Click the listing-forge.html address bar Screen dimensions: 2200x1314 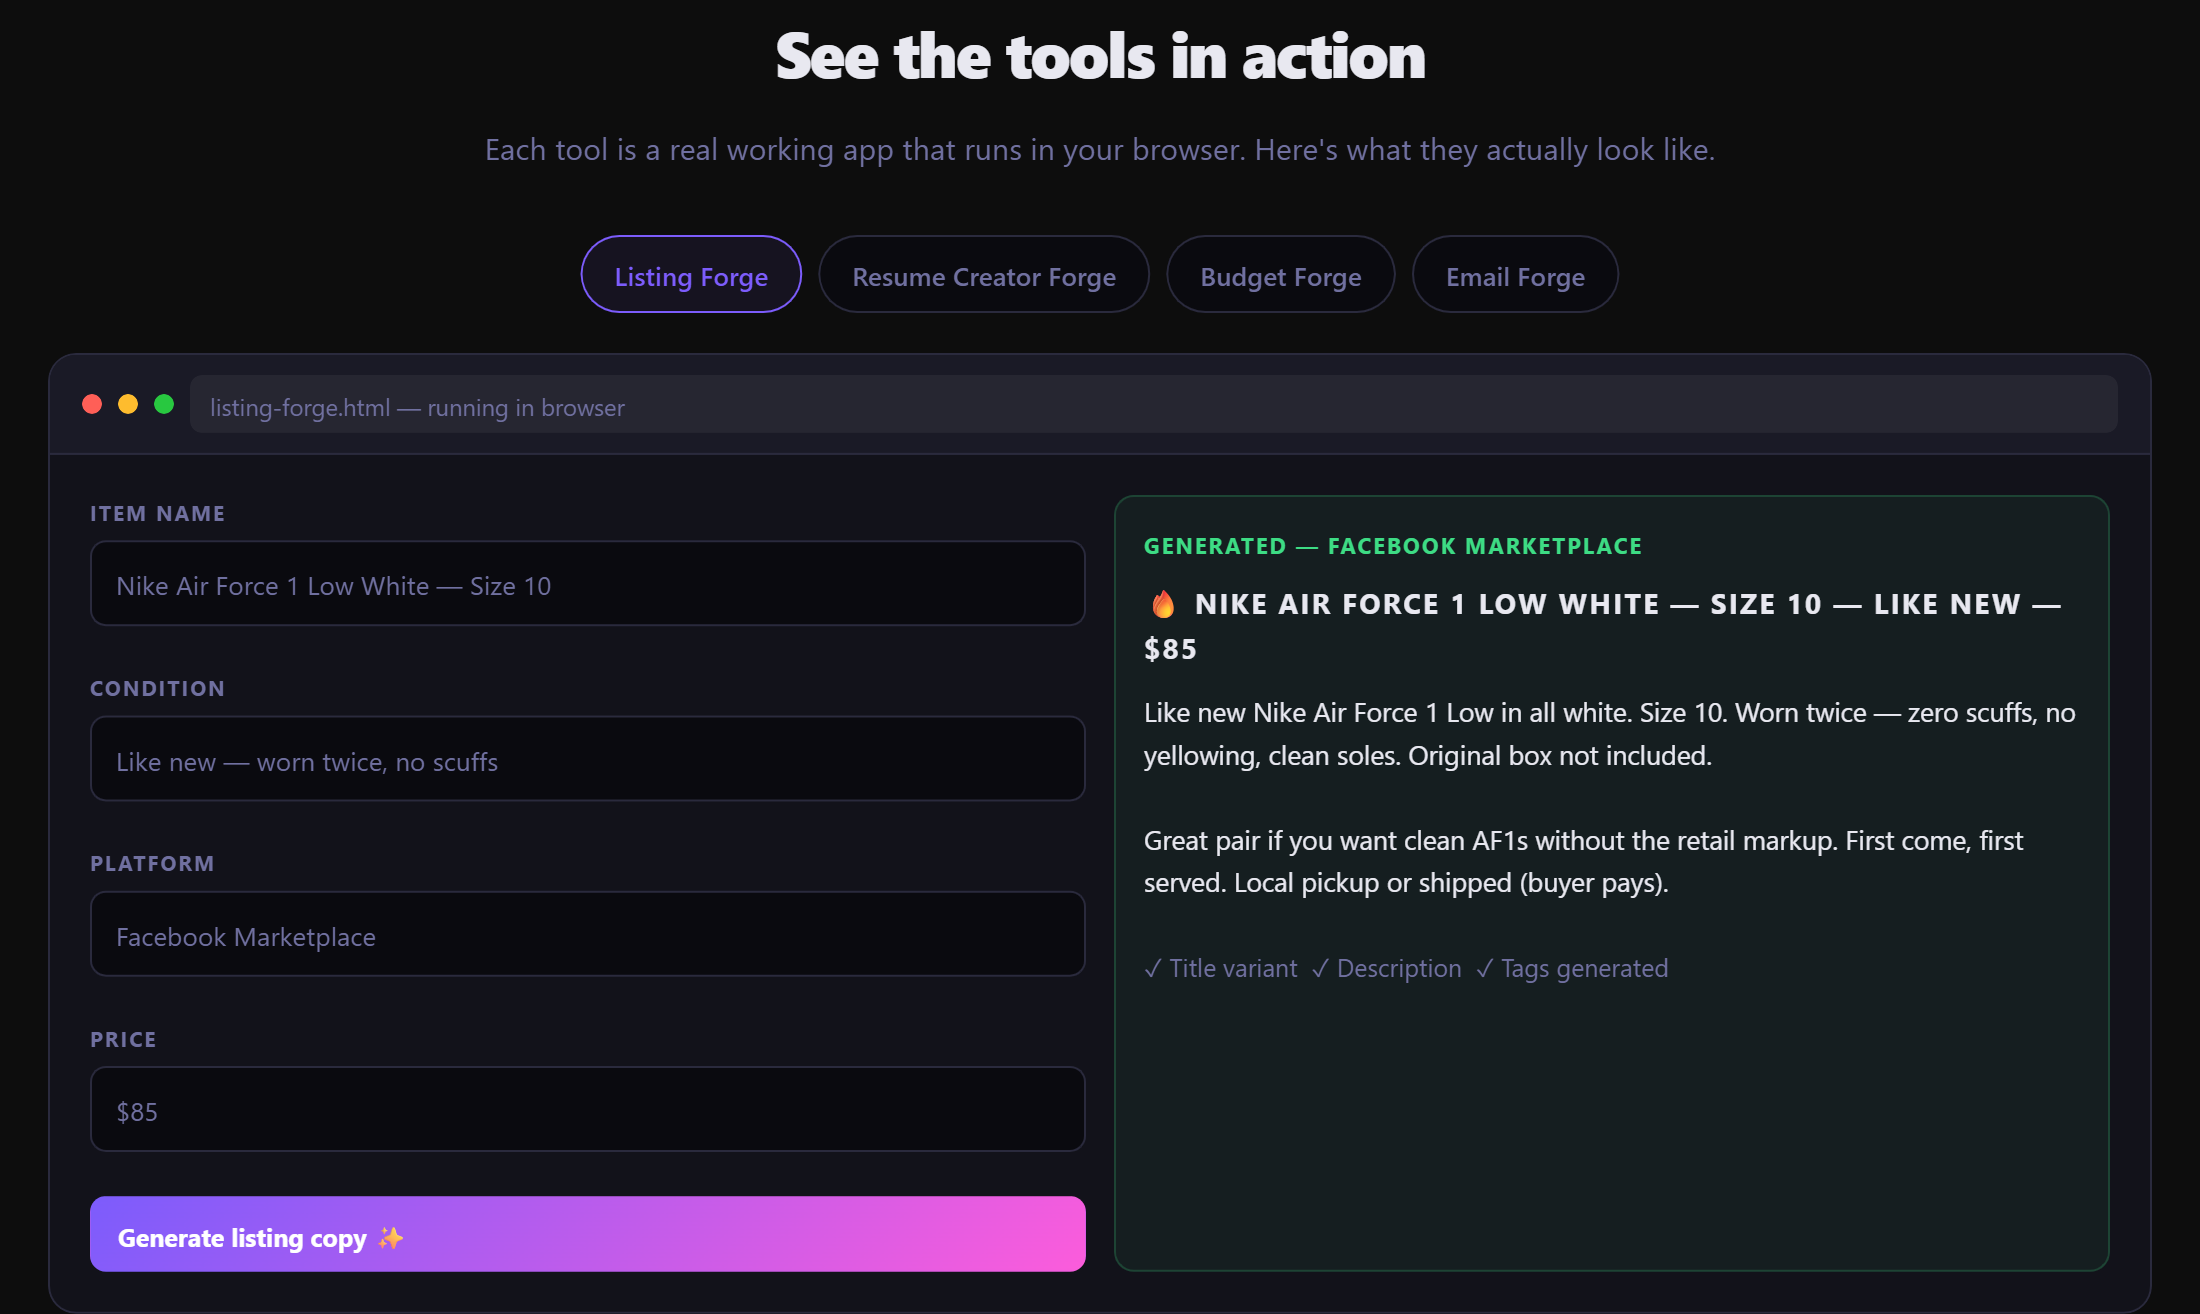tap(1152, 405)
